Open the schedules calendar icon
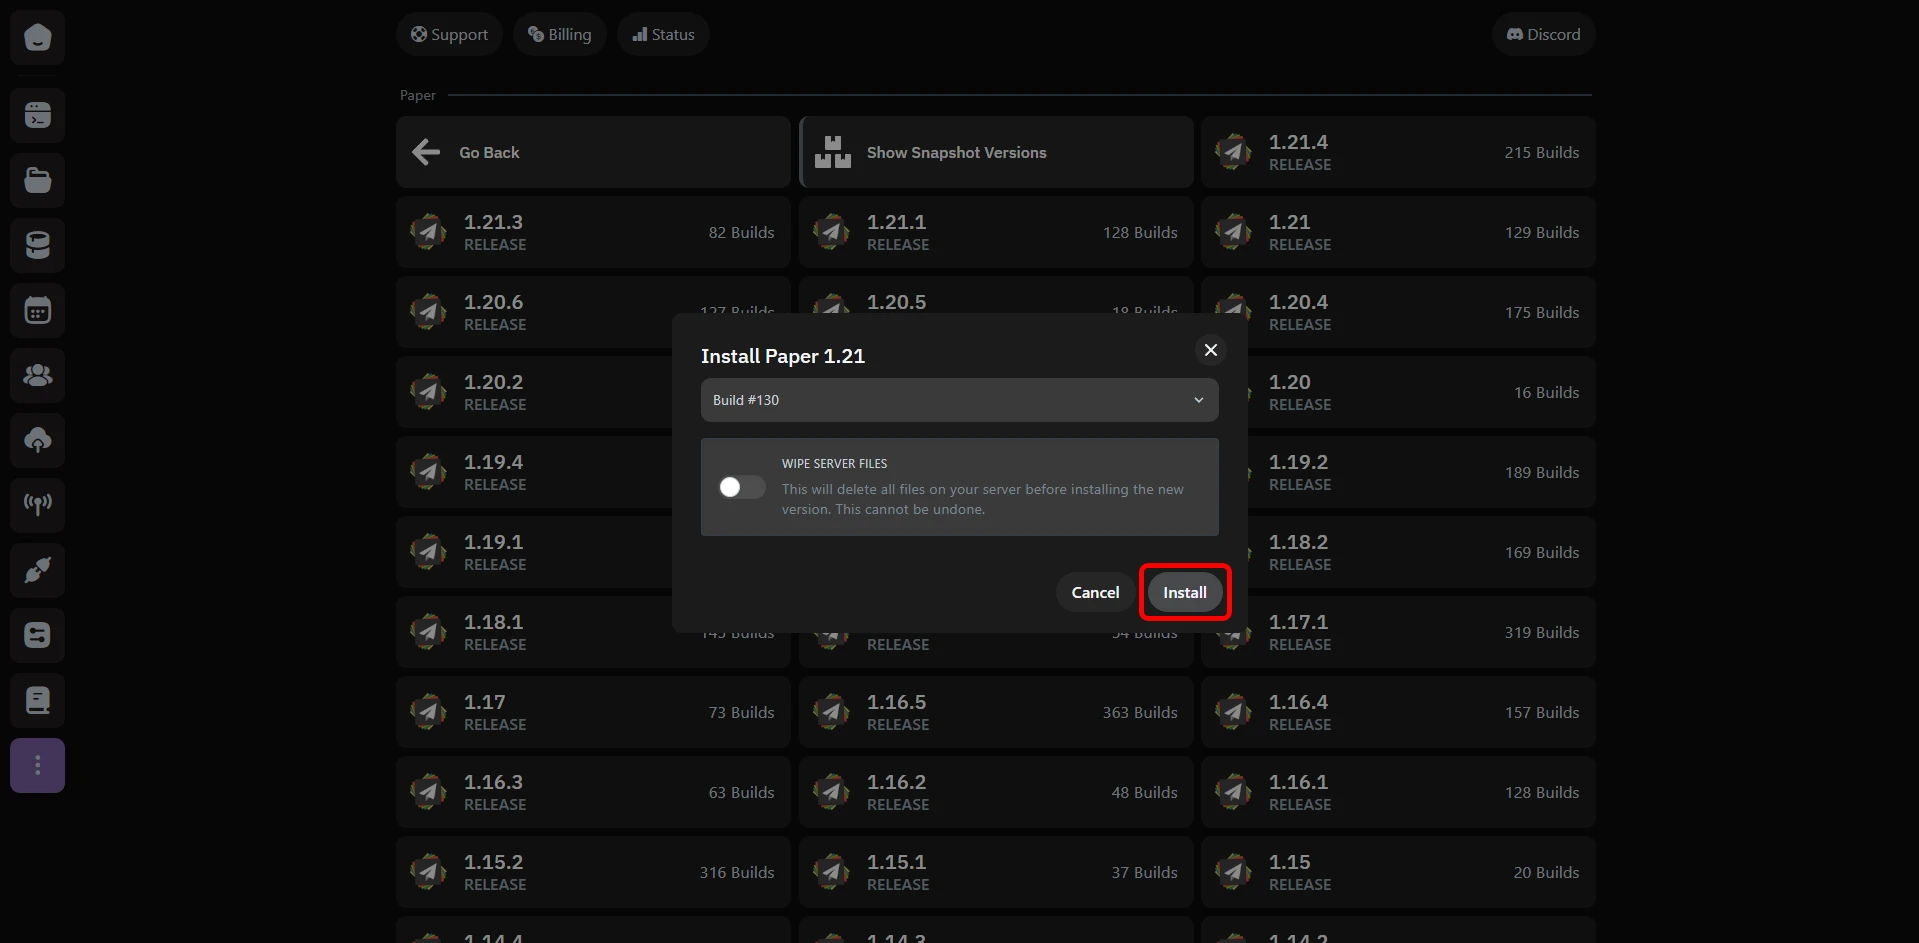The width and height of the screenshot is (1919, 943). click(x=38, y=310)
